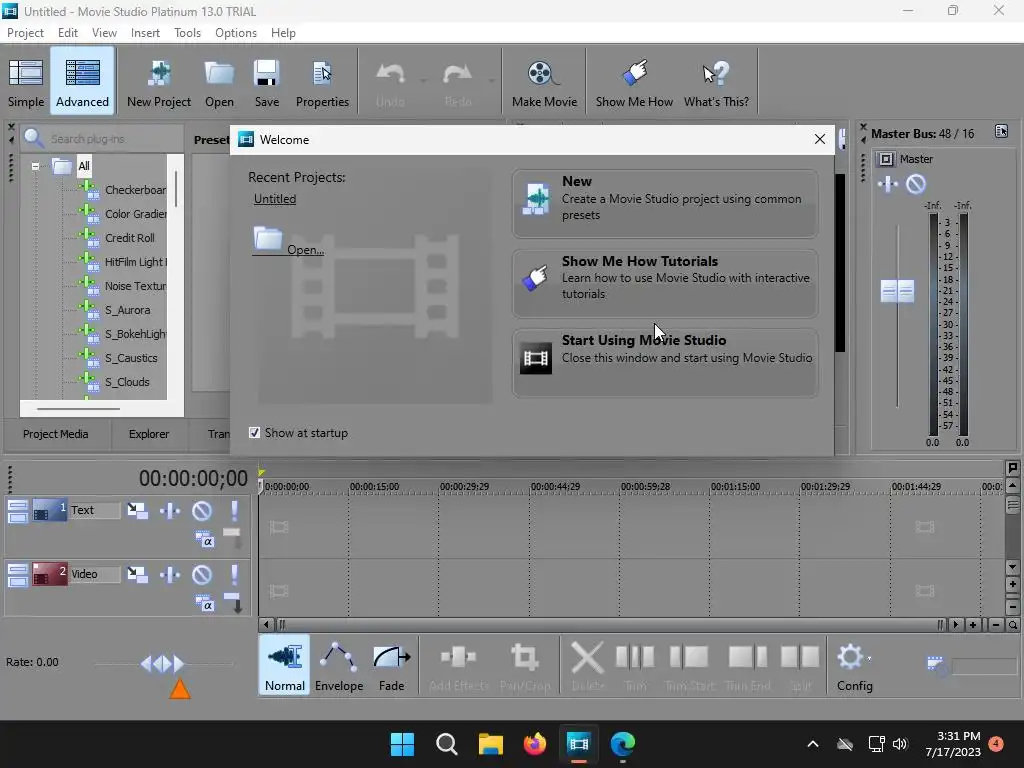The image size is (1024, 768).
Task: Switch to the Project Media tab
Action: tap(56, 434)
